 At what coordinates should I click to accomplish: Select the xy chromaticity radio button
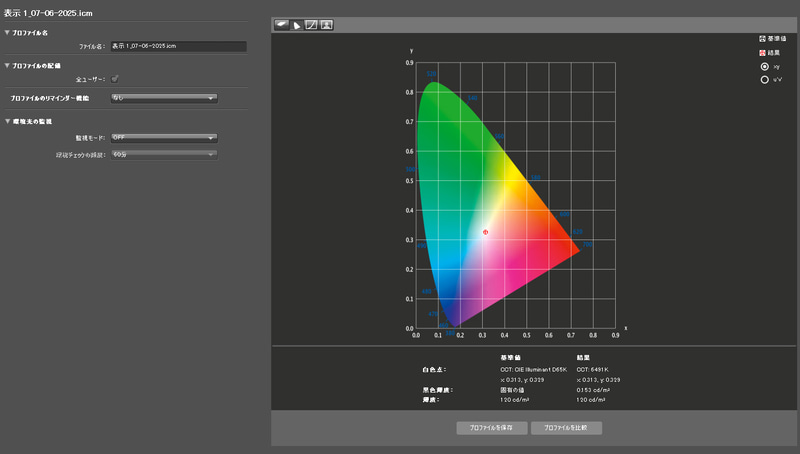coord(764,66)
